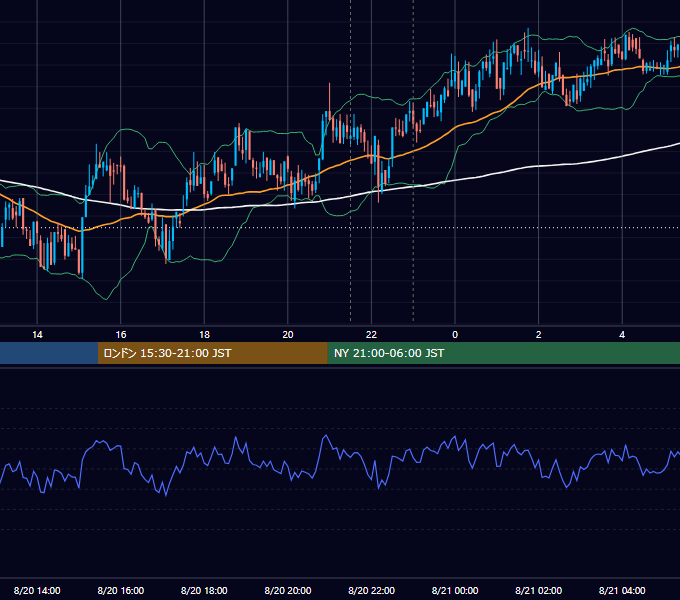Select the 0 hour axis label
This screenshot has width=680, height=600.
(455, 335)
